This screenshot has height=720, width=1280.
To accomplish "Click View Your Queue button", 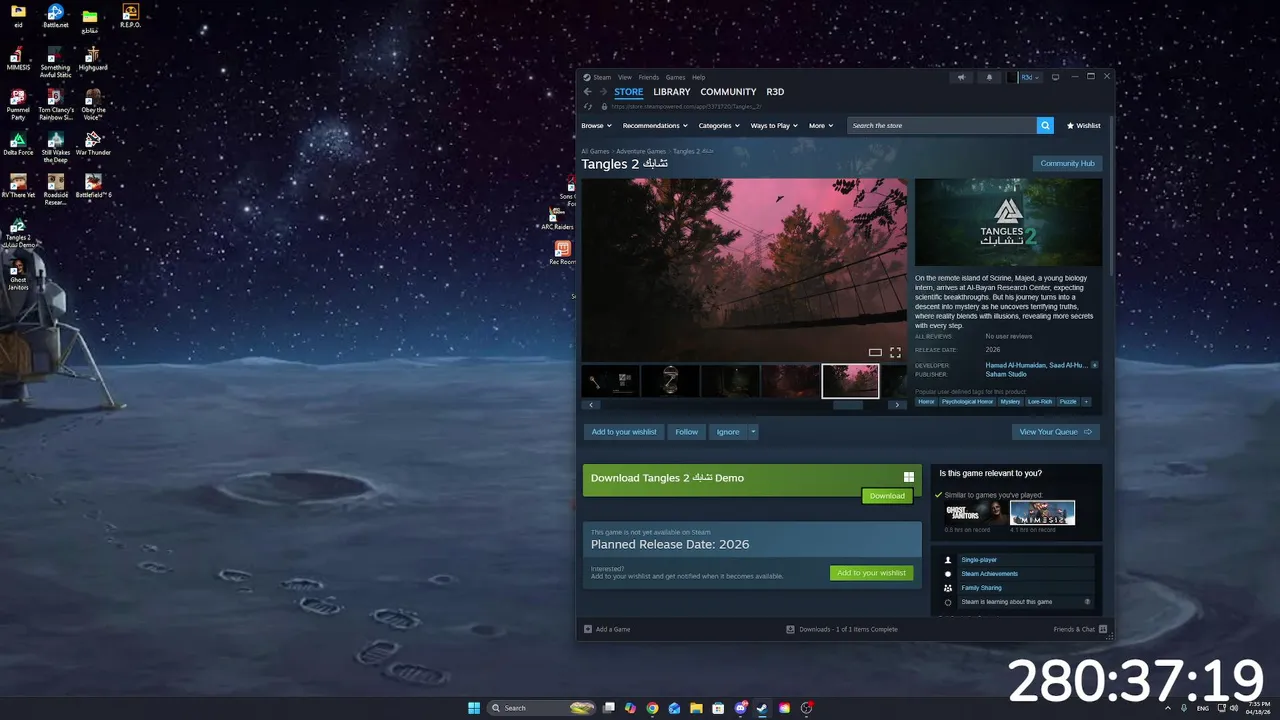I will 1055,432.
